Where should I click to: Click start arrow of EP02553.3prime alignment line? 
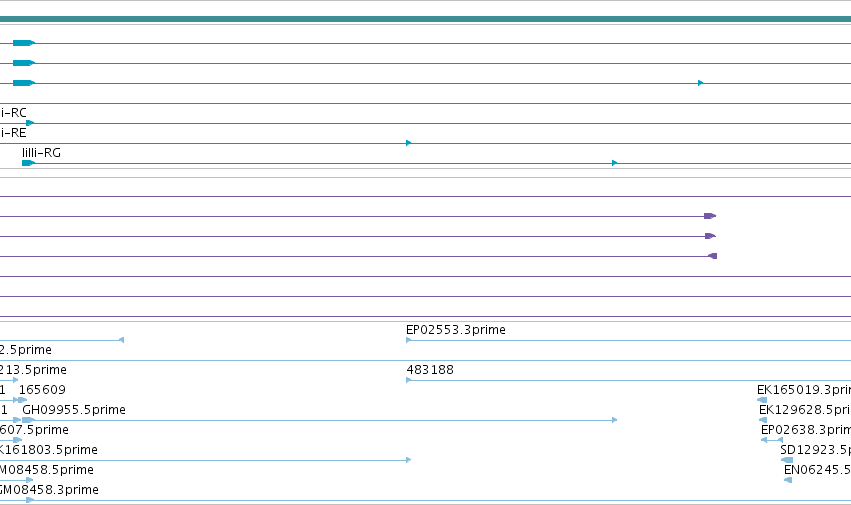[409, 340]
